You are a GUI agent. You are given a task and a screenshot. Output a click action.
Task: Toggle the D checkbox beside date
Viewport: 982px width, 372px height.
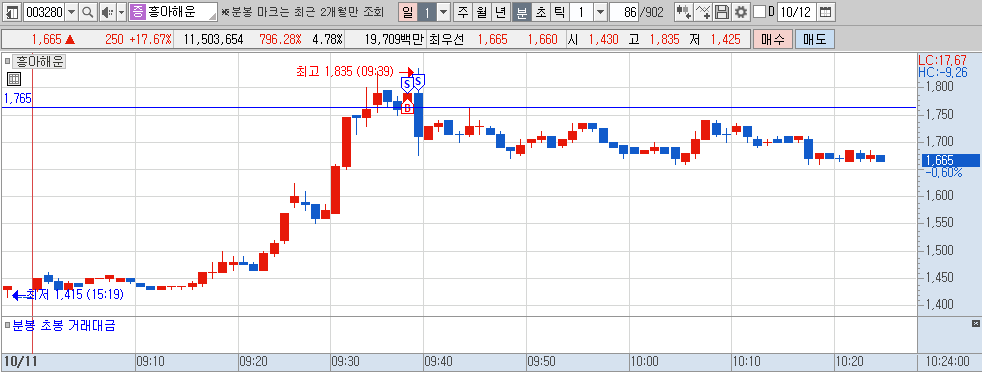(x=759, y=11)
